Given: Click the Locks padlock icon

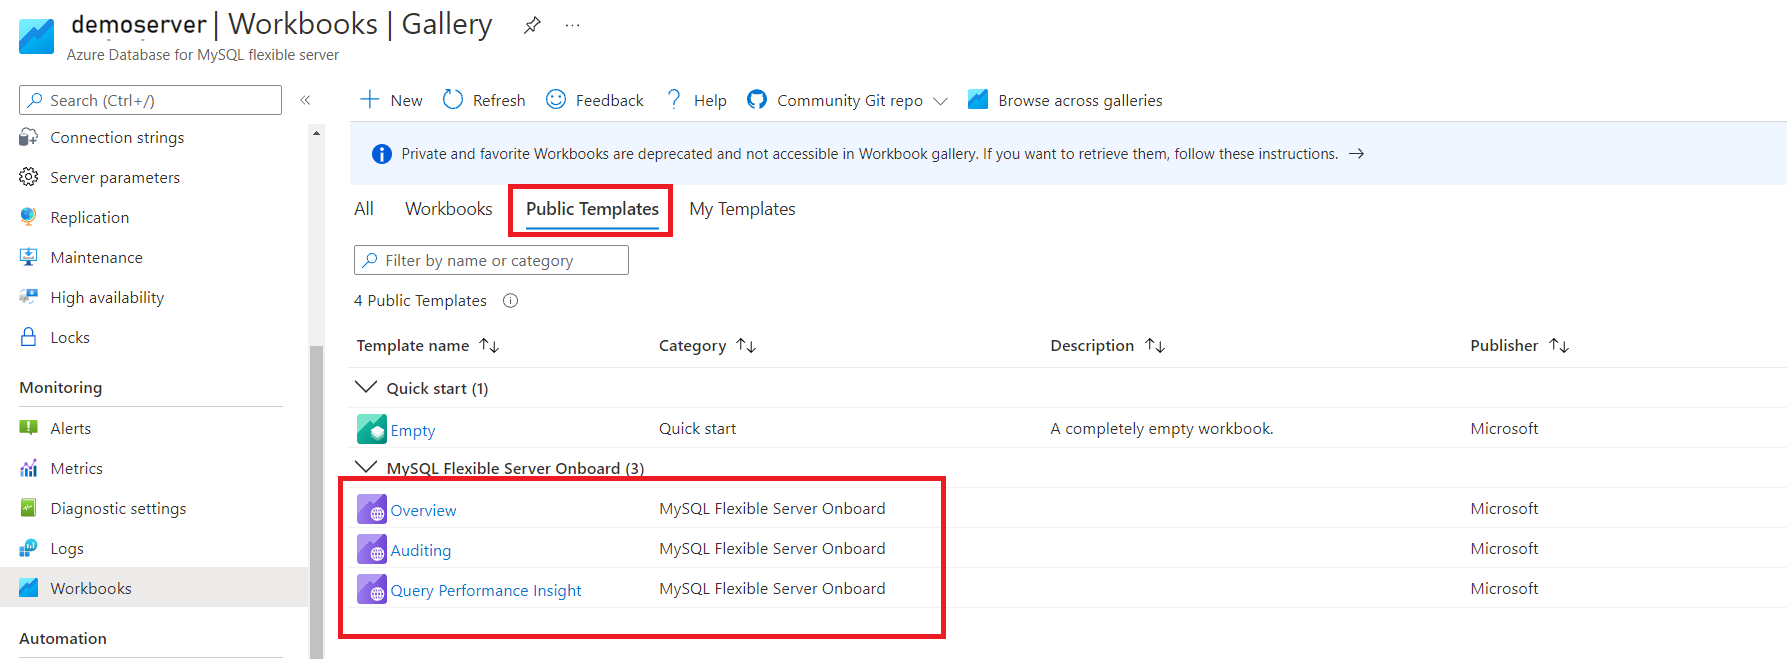Looking at the screenshot, I should click(29, 337).
